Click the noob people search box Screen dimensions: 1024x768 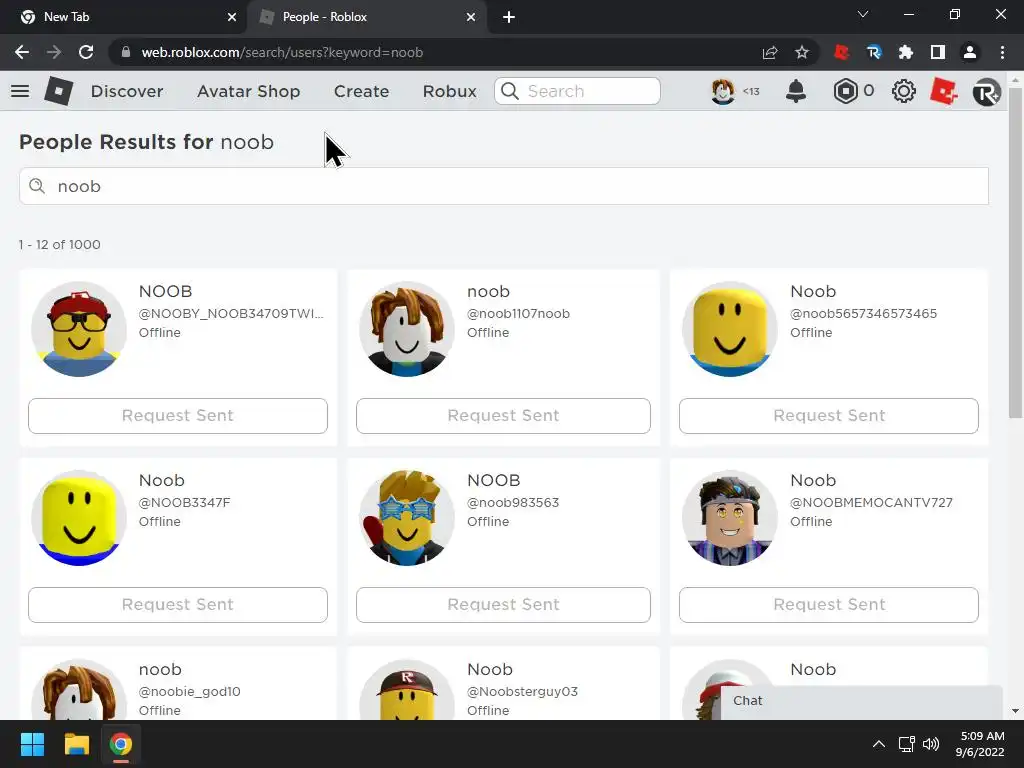click(x=504, y=186)
